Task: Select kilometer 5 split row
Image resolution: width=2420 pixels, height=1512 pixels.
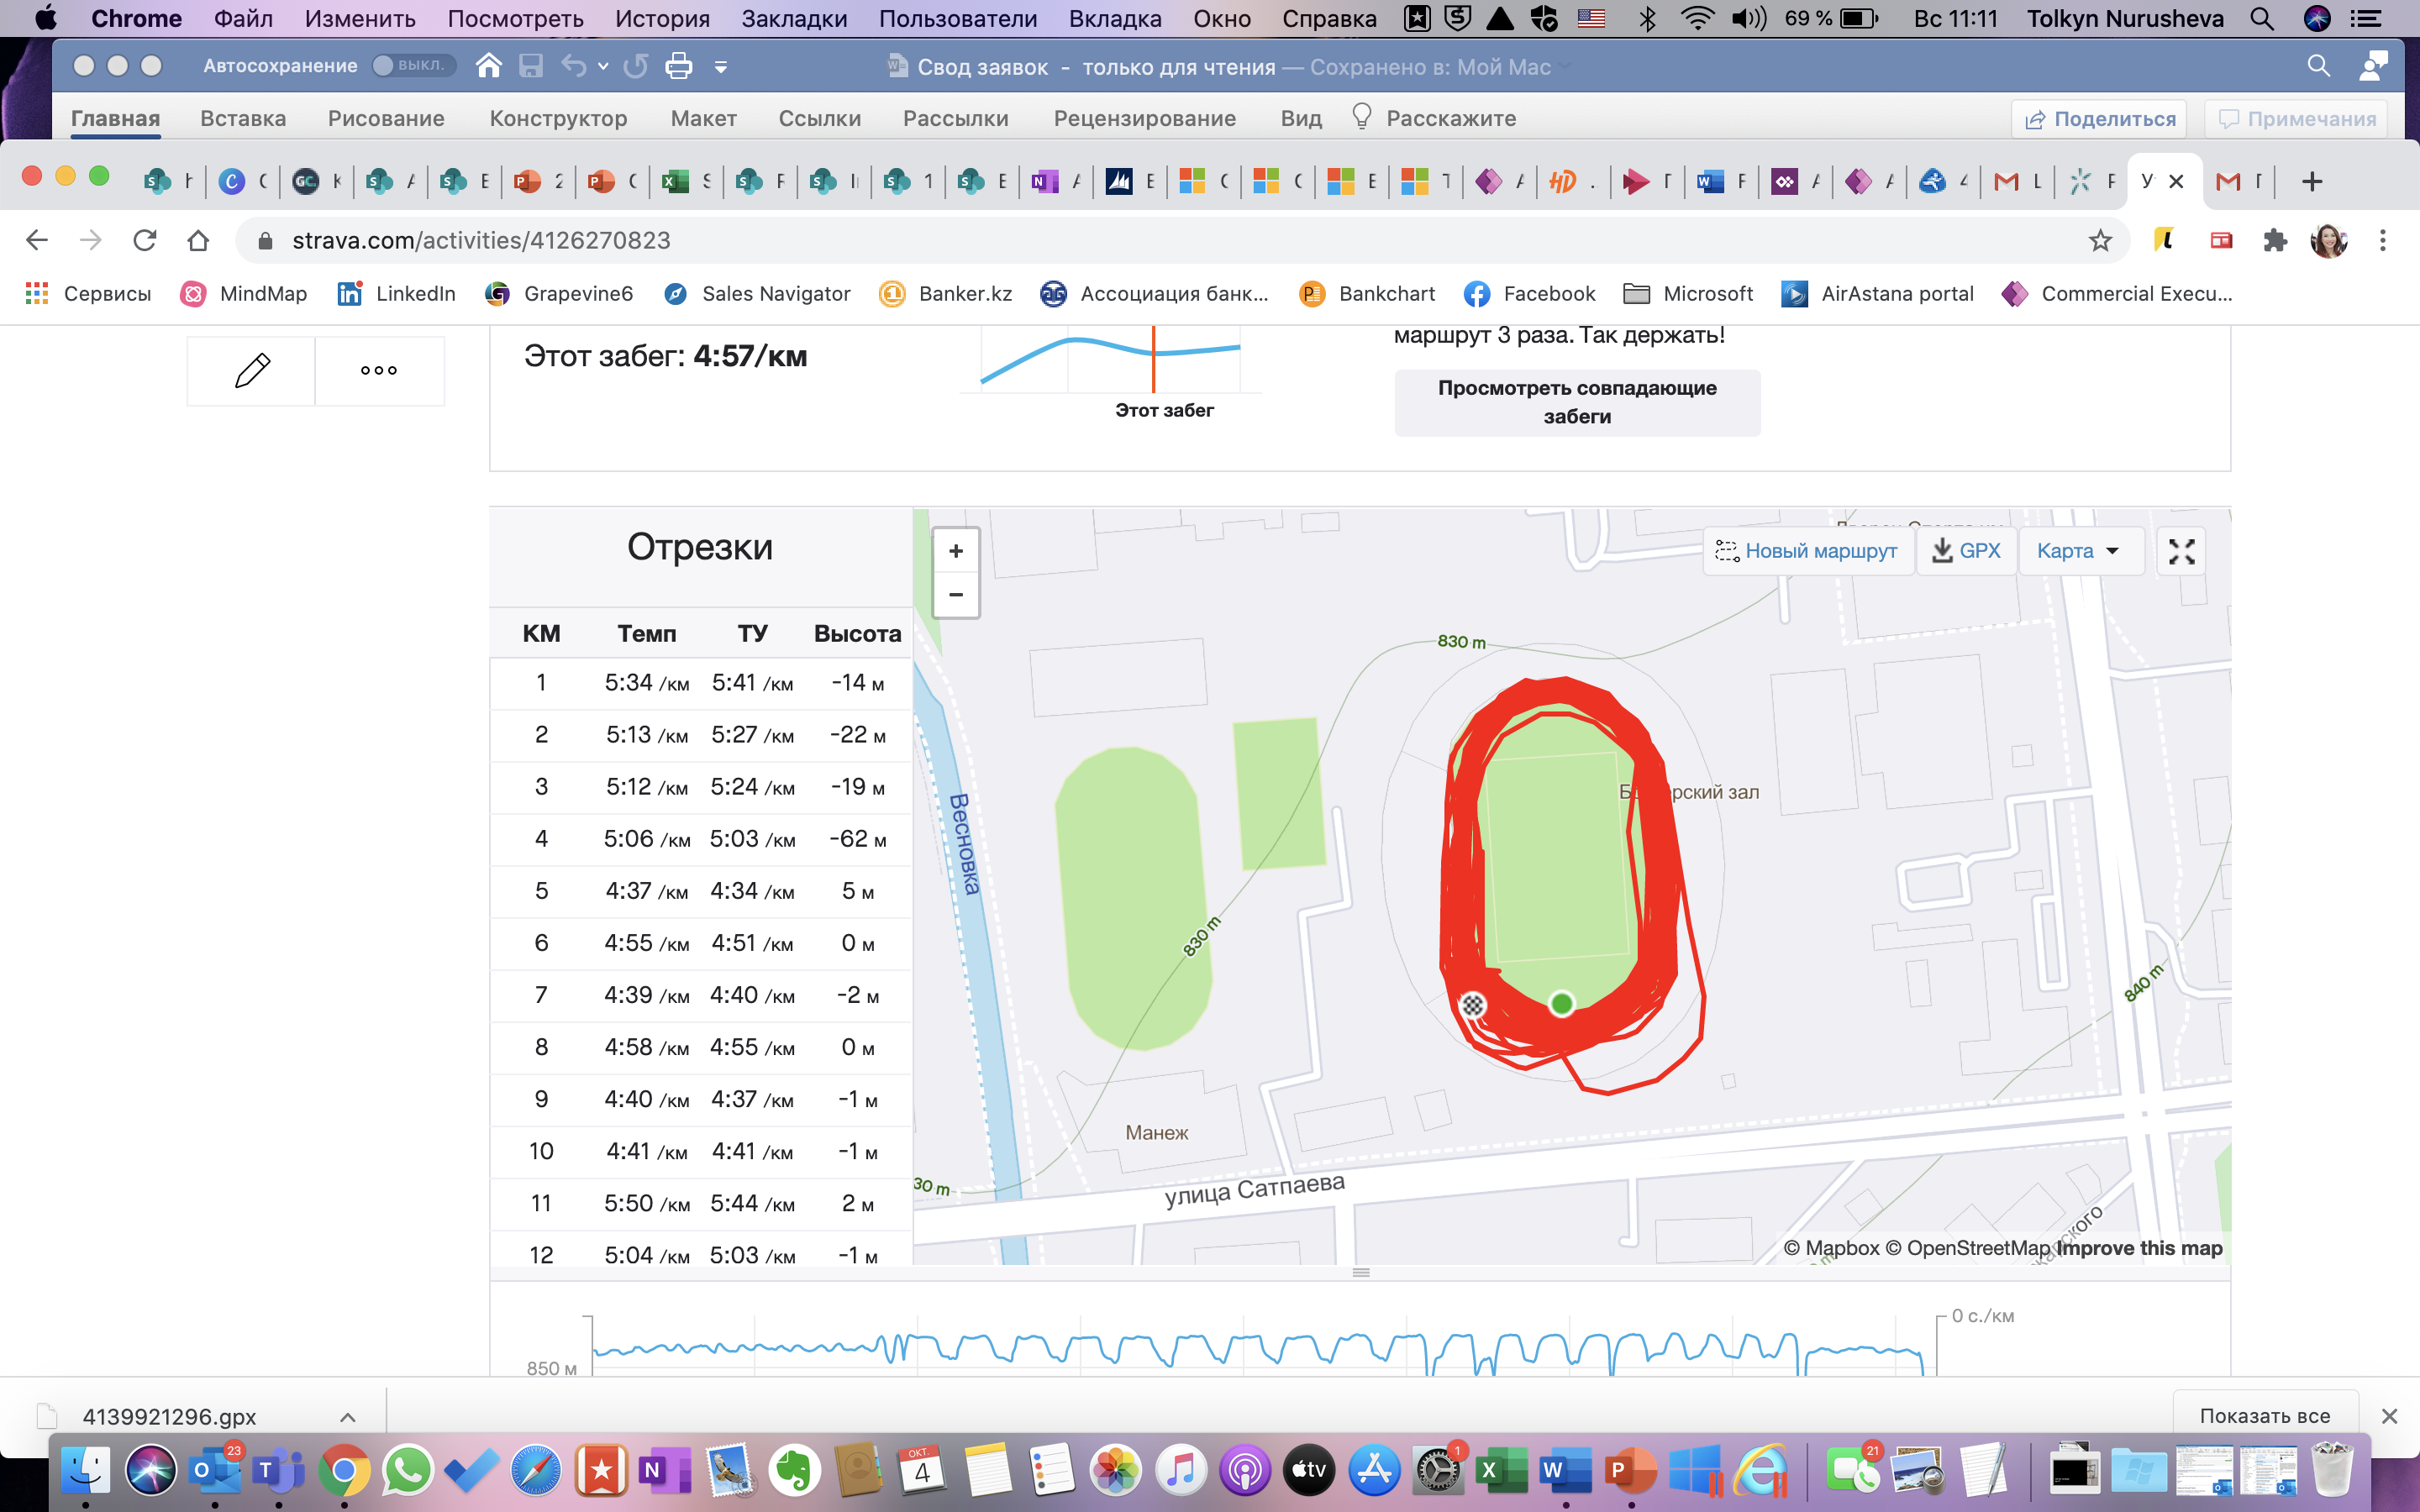Action: 700,891
